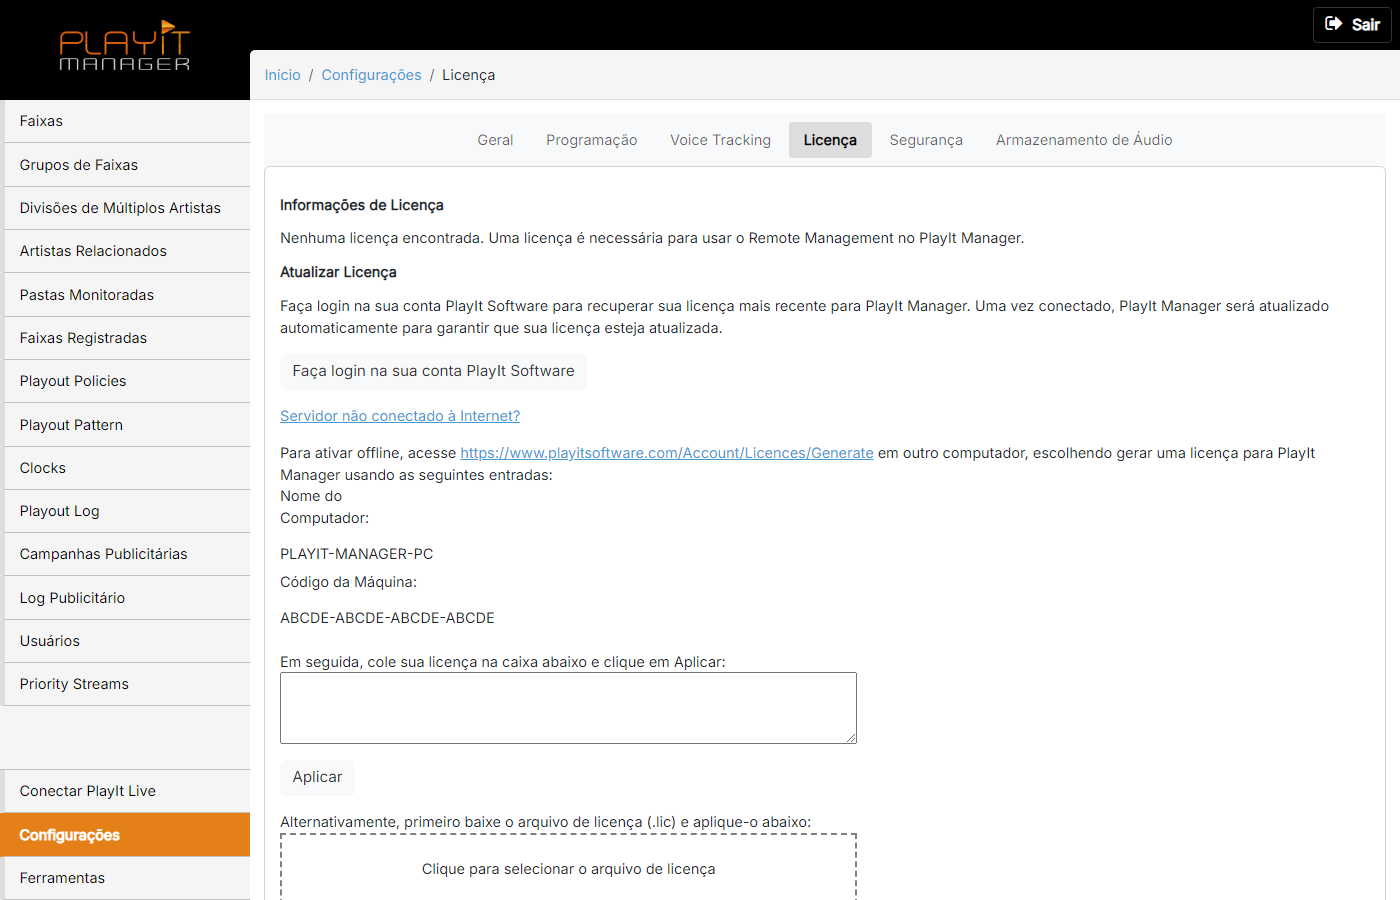Open the Licences/Generate URL link

(667, 453)
